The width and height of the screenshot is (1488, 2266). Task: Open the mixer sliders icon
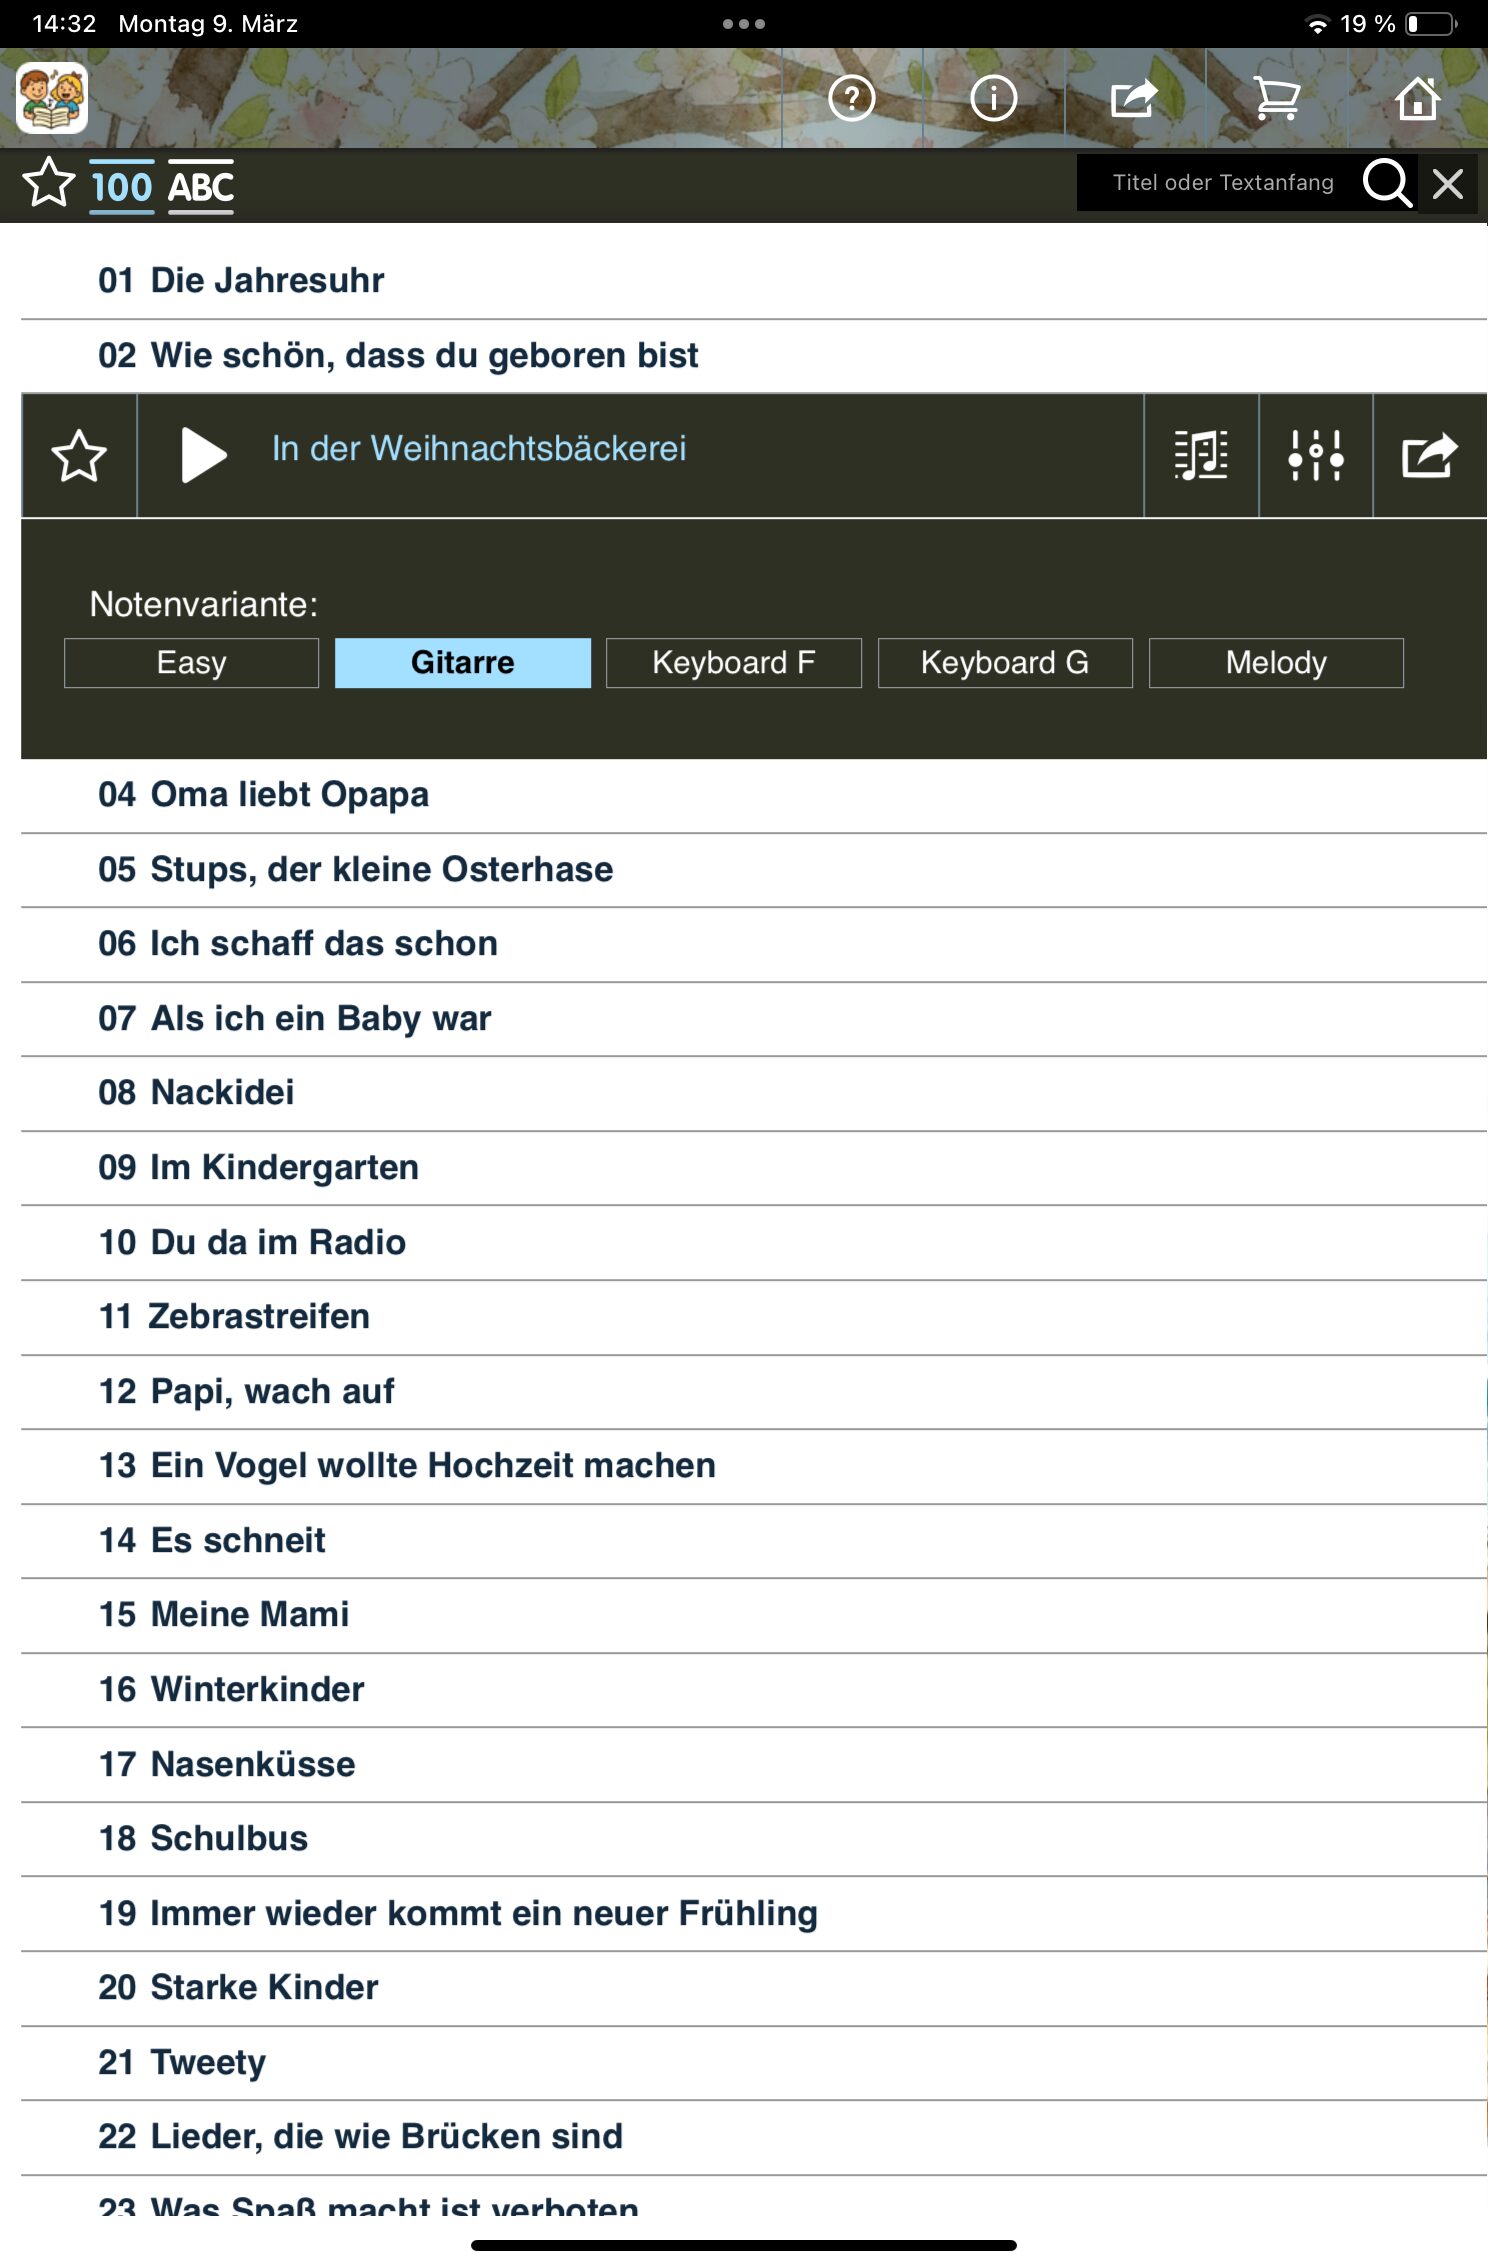coord(1315,455)
